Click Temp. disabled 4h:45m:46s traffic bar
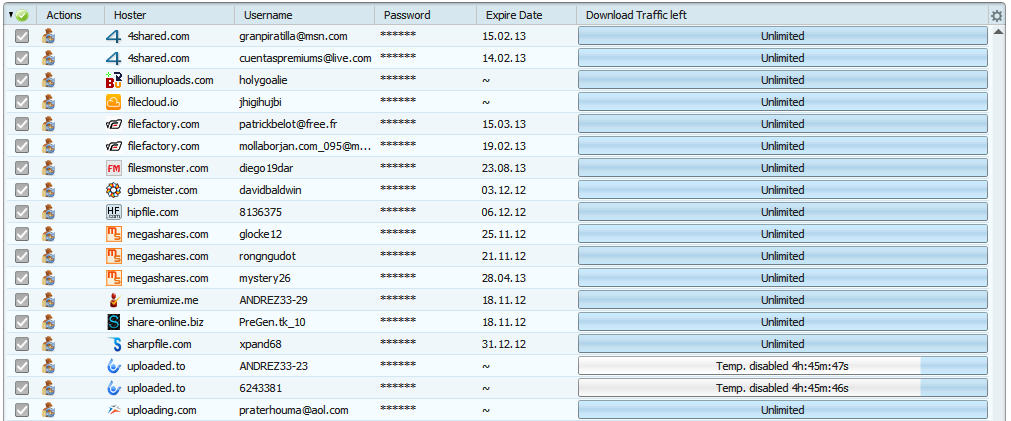The height and width of the screenshot is (421, 1011). 783,388
